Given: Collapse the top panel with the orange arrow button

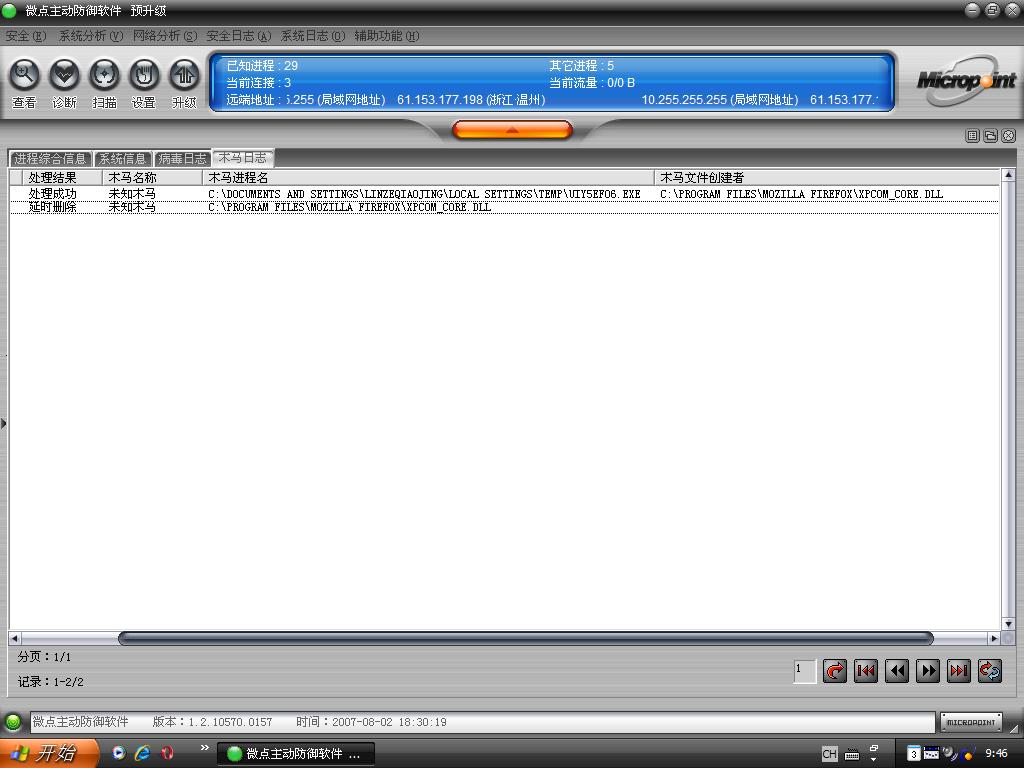Looking at the screenshot, I should 512,130.
